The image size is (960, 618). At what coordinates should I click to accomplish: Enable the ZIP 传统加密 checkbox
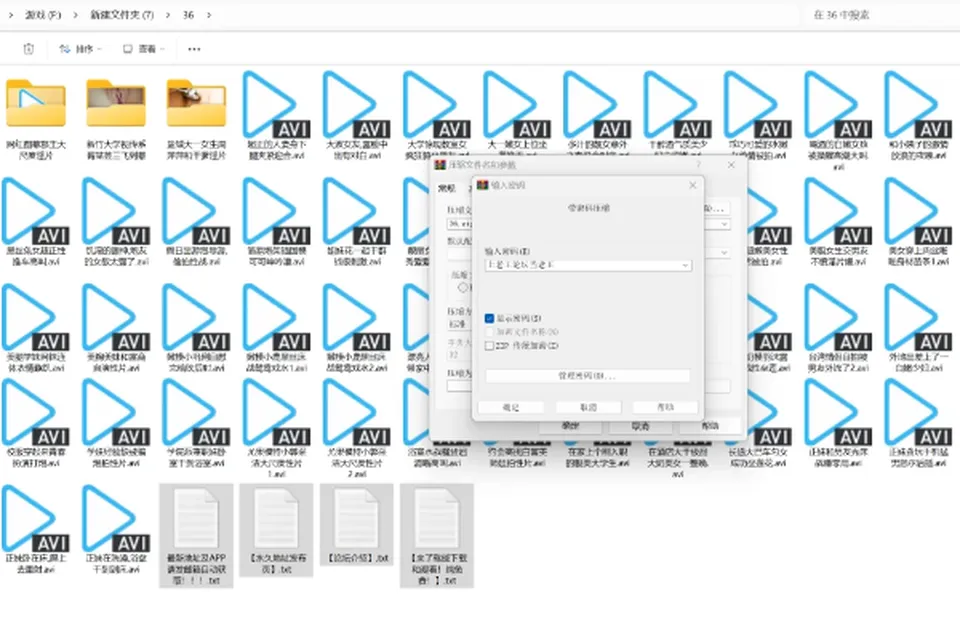(x=489, y=345)
